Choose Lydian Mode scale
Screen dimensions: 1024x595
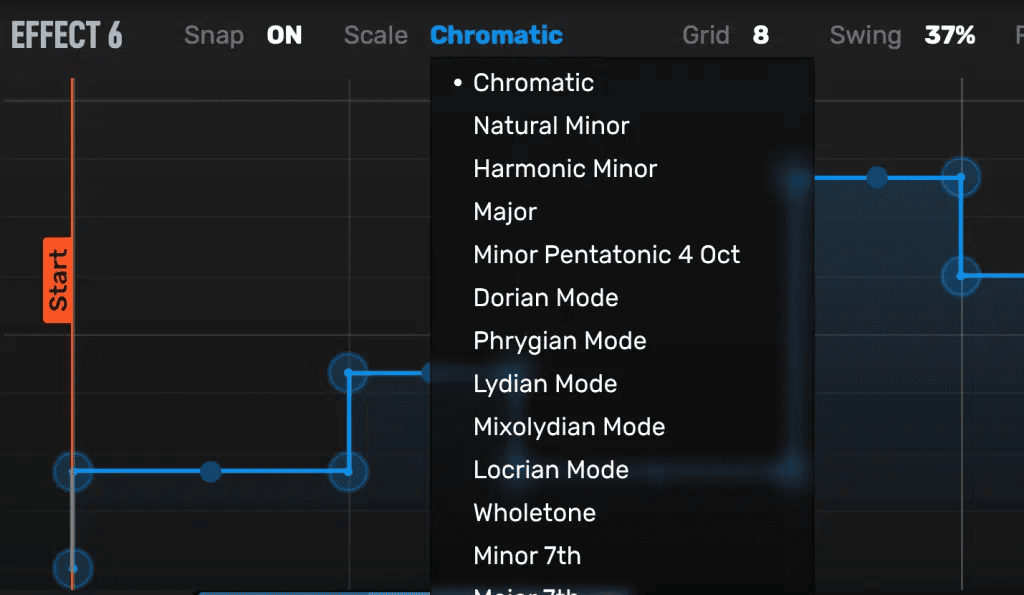tap(545, 384)
